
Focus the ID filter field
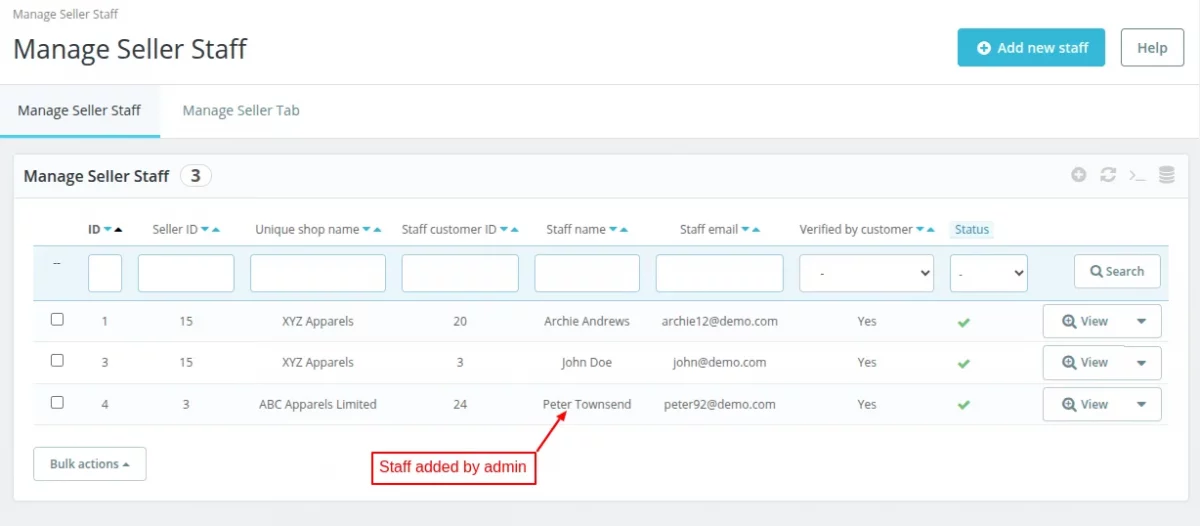(105, 273)
